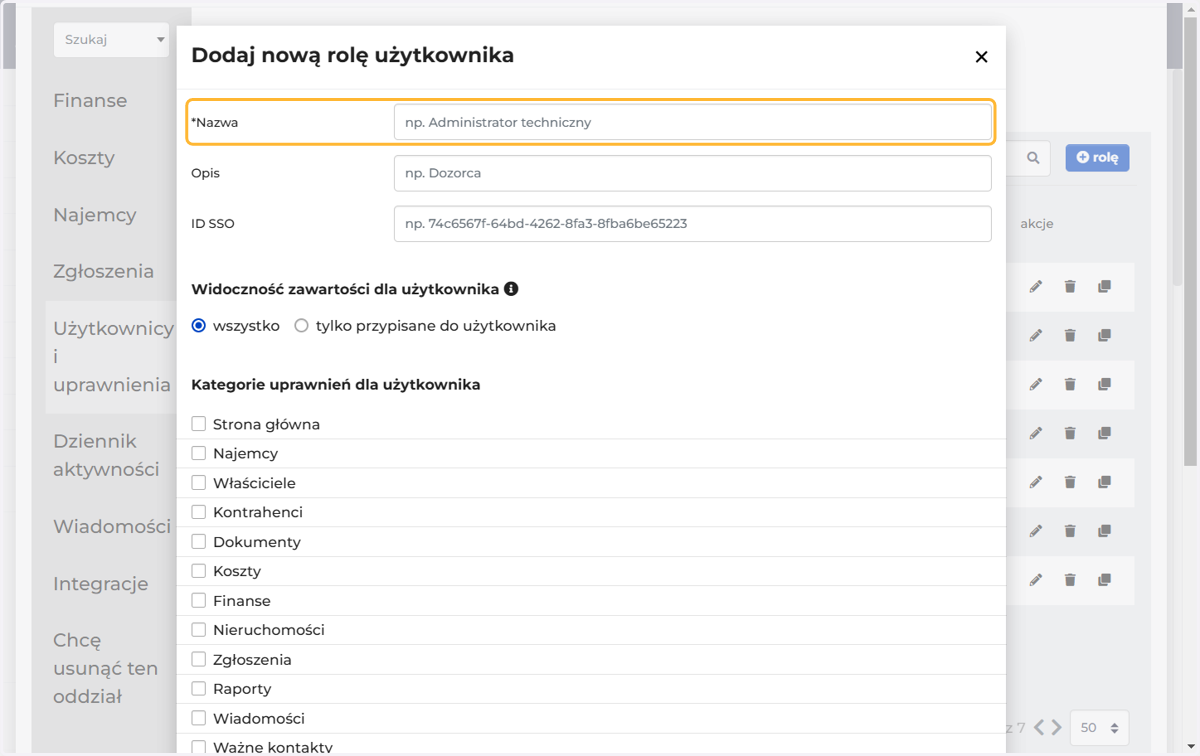Viewport: 1200px width, 756px height.
Task: Click the Nazwa role name input field
Action: (692, 122)
